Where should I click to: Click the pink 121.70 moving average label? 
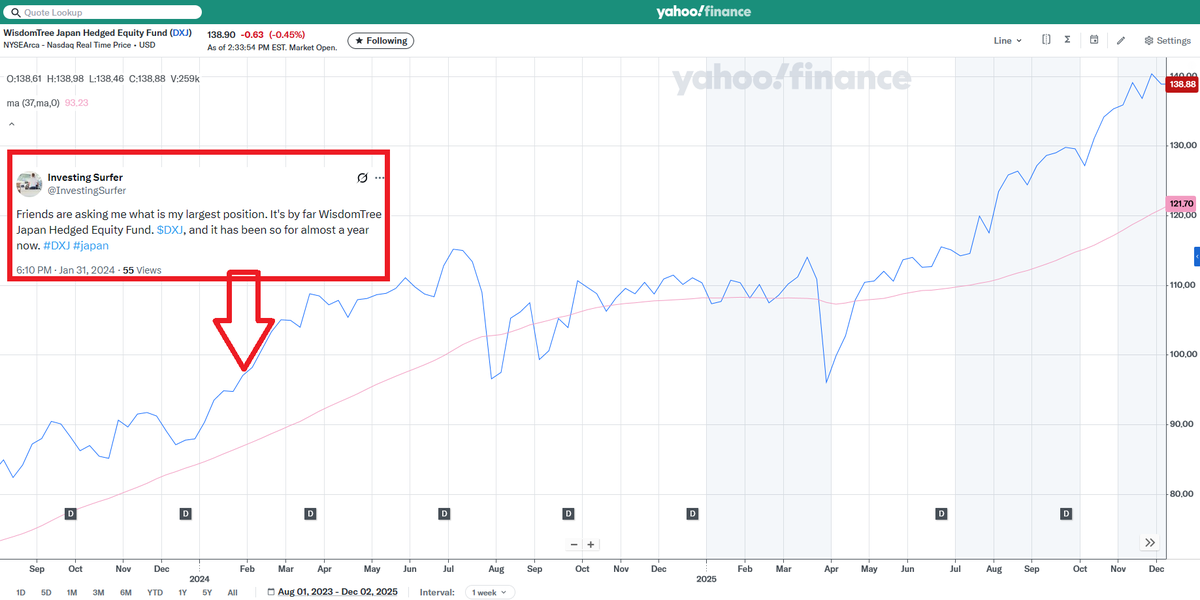(1182, 203)
